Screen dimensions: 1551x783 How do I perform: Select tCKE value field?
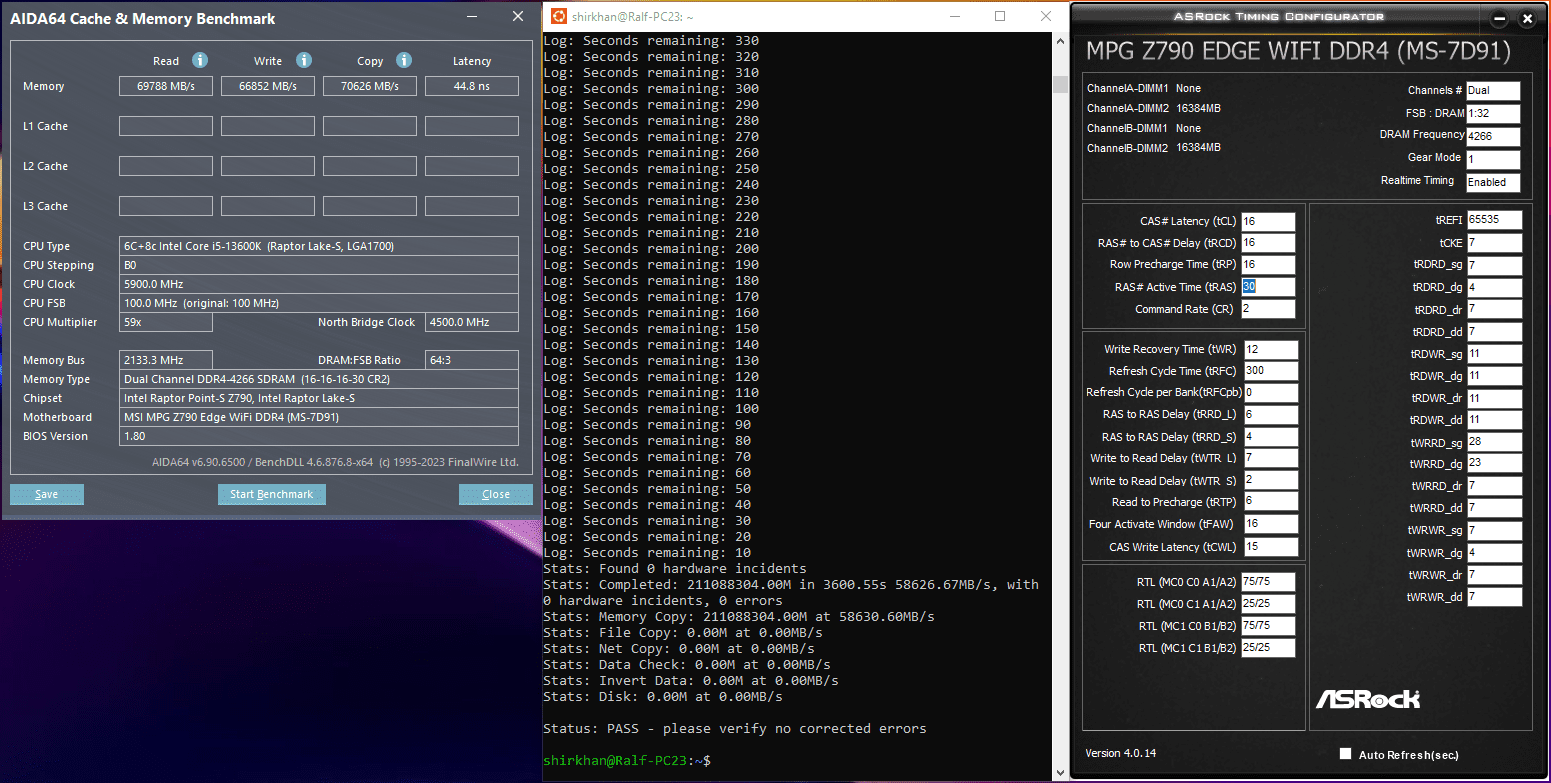[1494, 243]
